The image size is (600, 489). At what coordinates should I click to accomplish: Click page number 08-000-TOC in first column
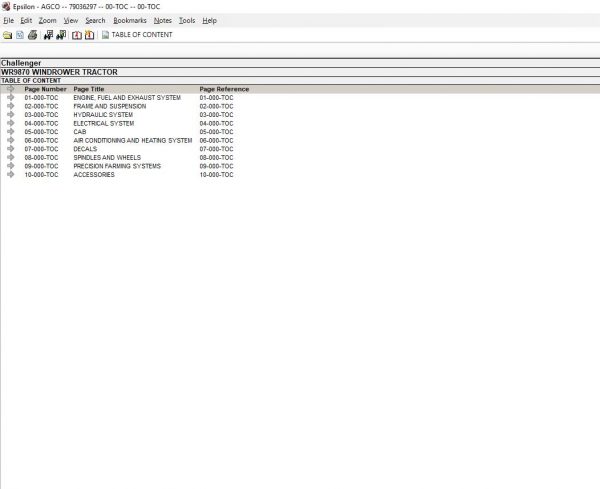pos(41,157)
